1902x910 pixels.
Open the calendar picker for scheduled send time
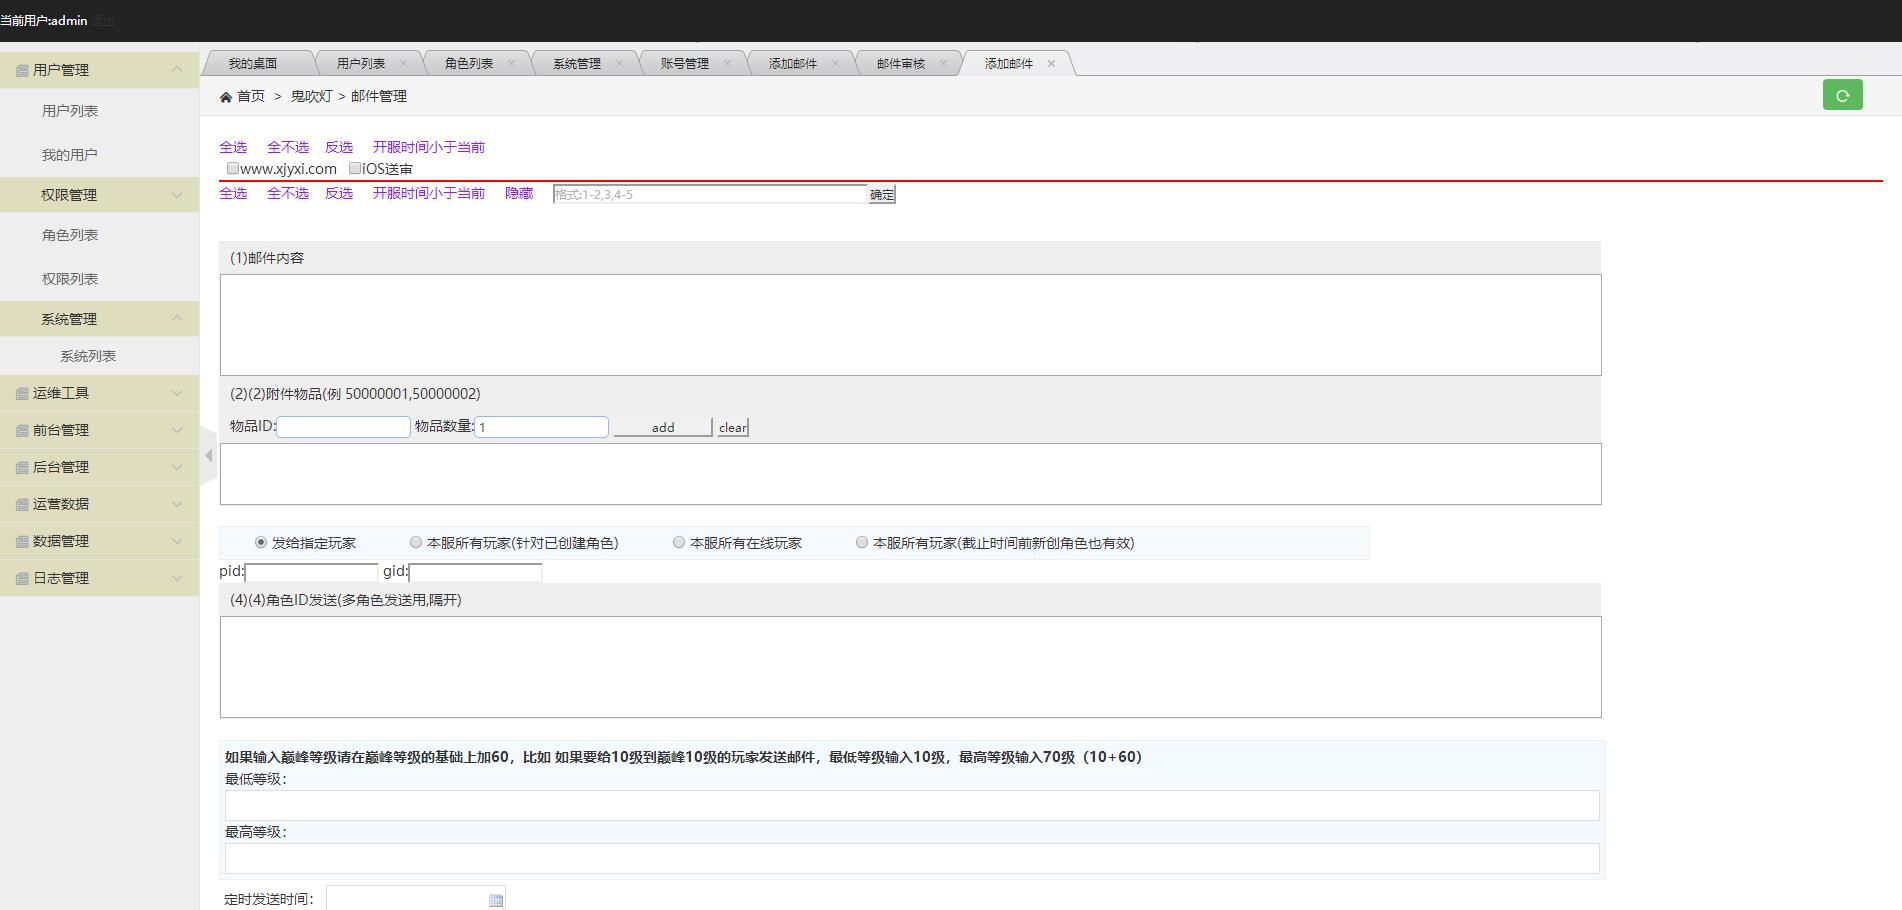(495, 900)
